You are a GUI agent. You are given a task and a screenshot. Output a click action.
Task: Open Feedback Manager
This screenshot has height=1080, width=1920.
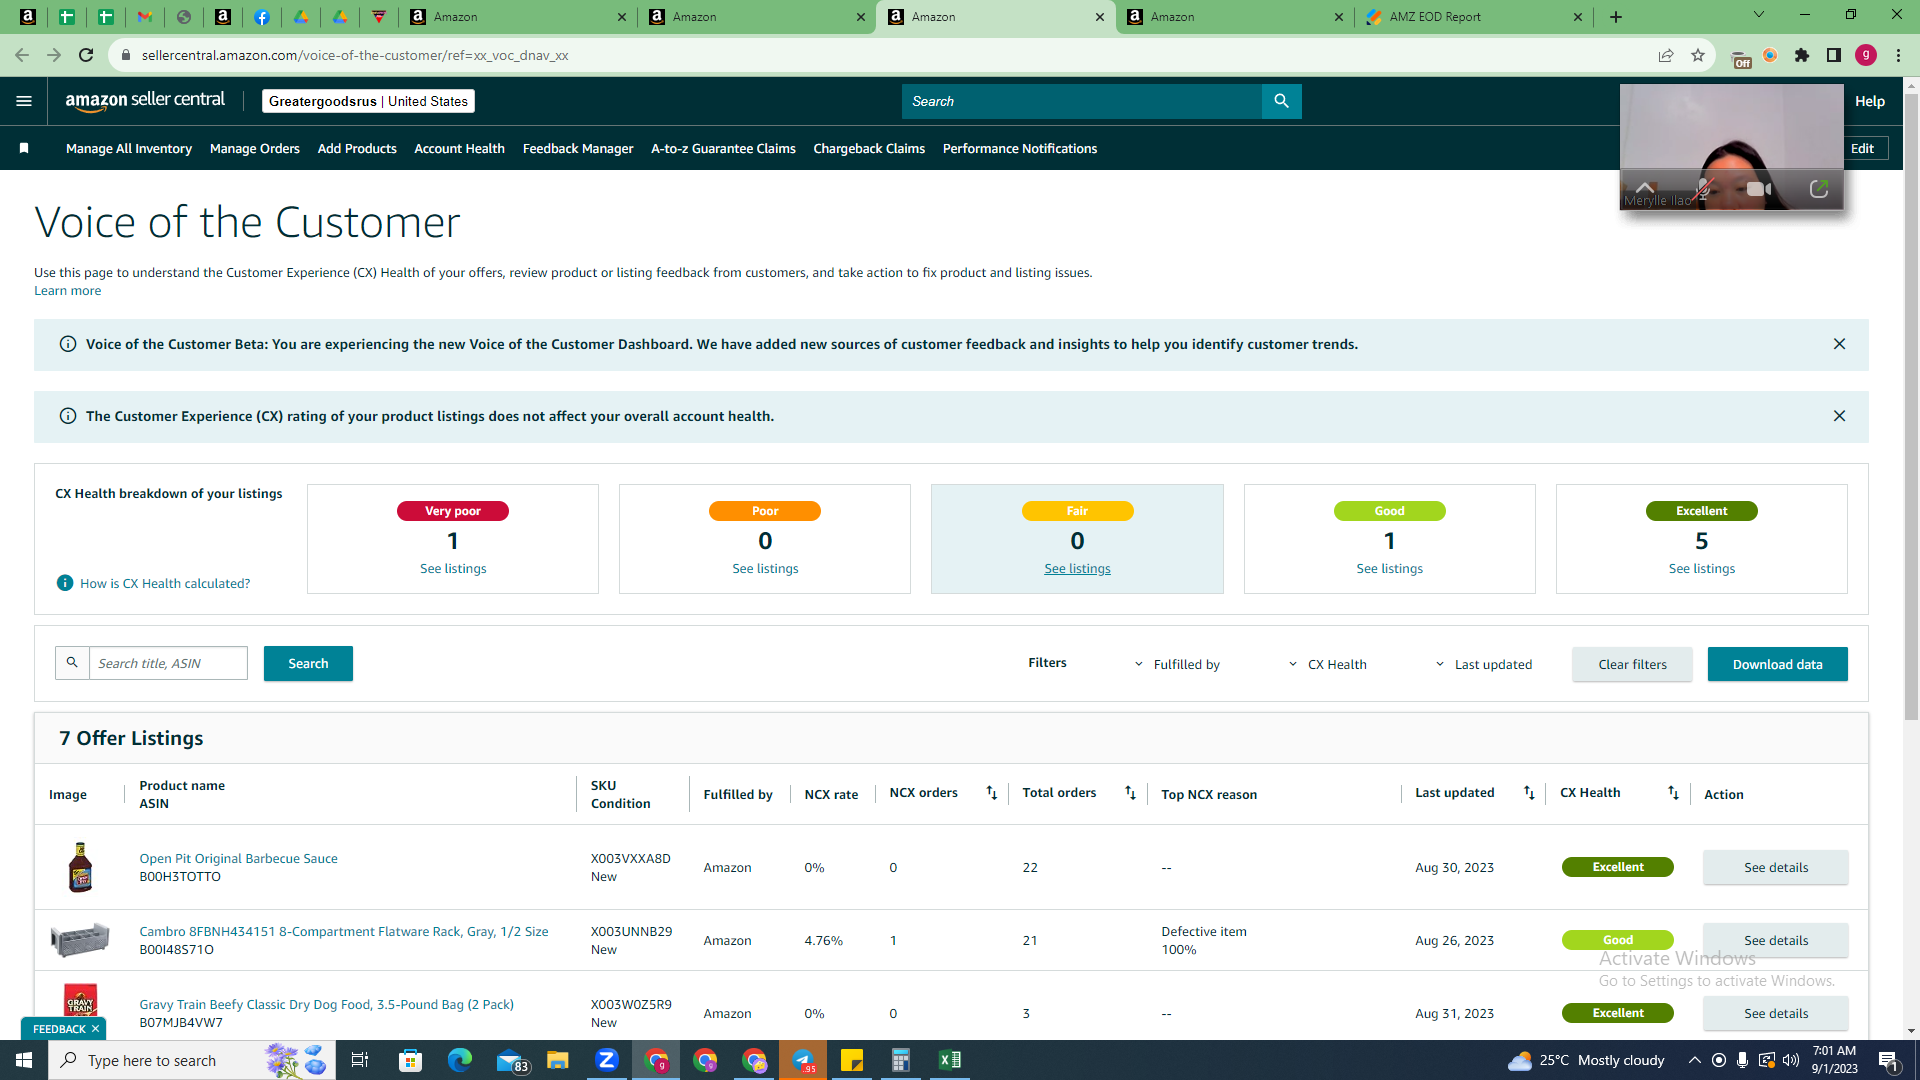point(578,148)
